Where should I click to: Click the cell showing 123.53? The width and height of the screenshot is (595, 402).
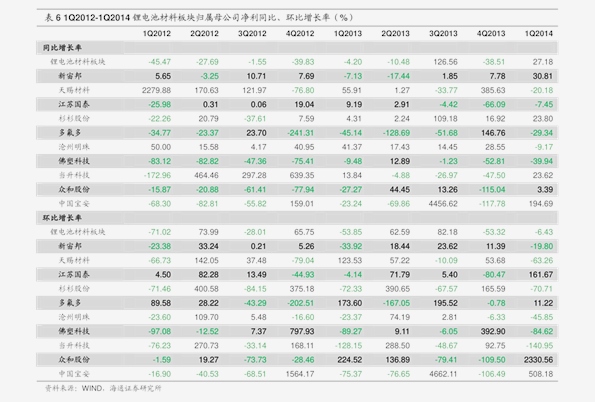(x=350, y=260)
